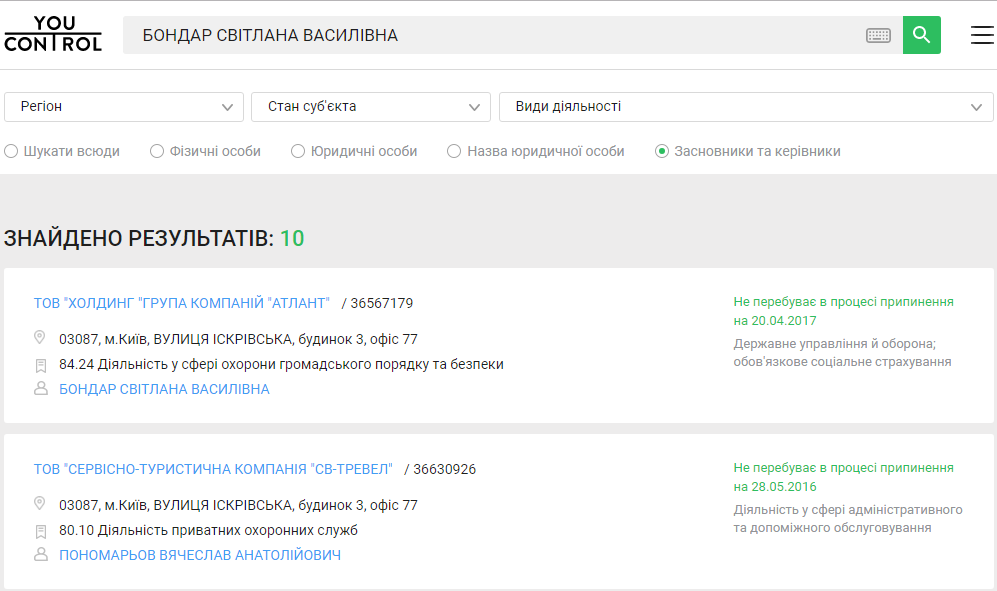The height and width of the screenshot is (591, 997).
Task: Click location pin icon in АТЛАНТ result
Action: tap(40, 338)
